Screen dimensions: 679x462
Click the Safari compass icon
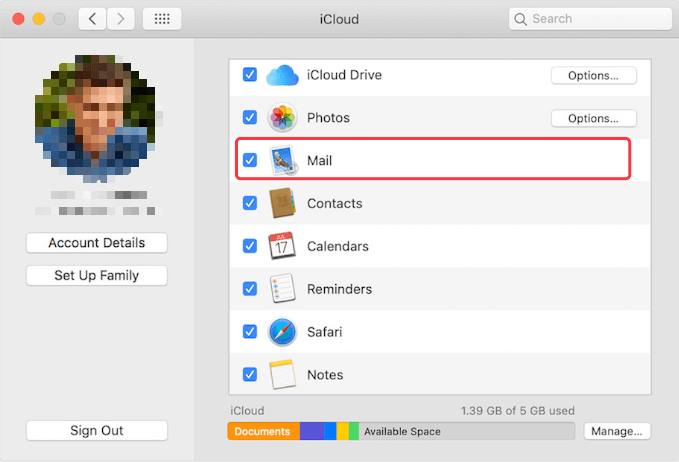(x=282, y=332)
